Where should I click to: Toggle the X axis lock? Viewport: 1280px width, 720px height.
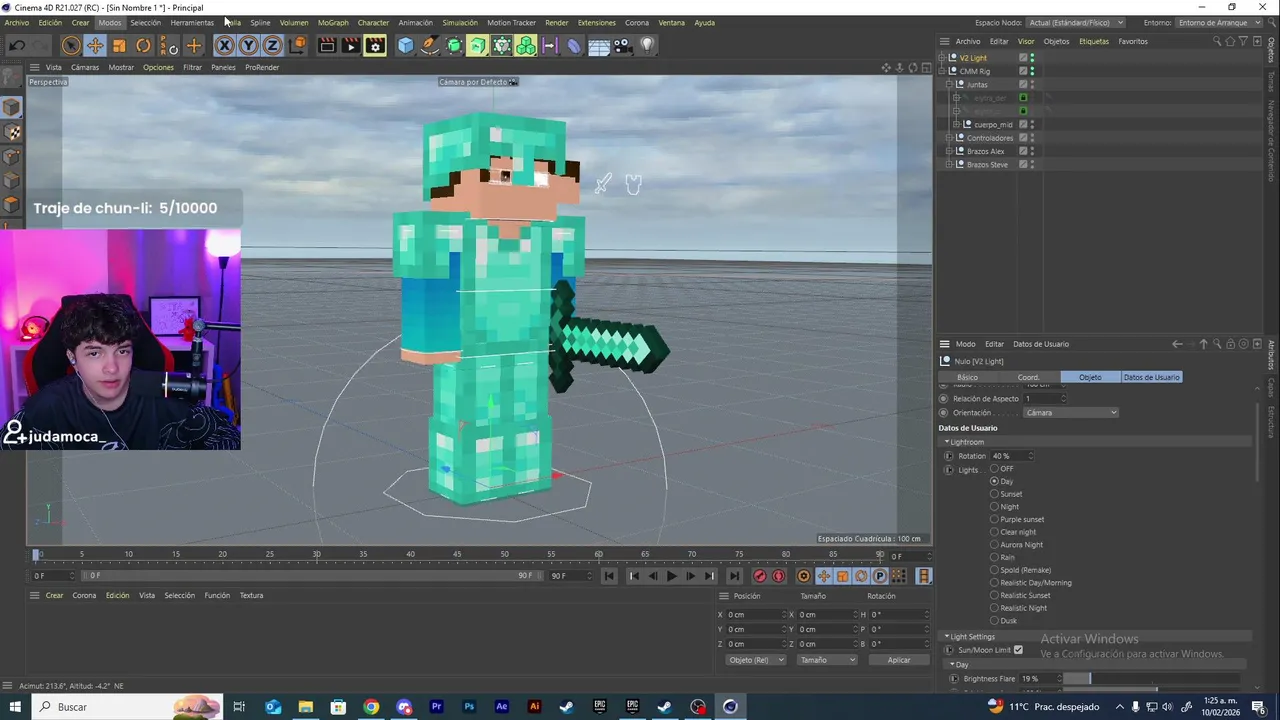coord(224,45)
